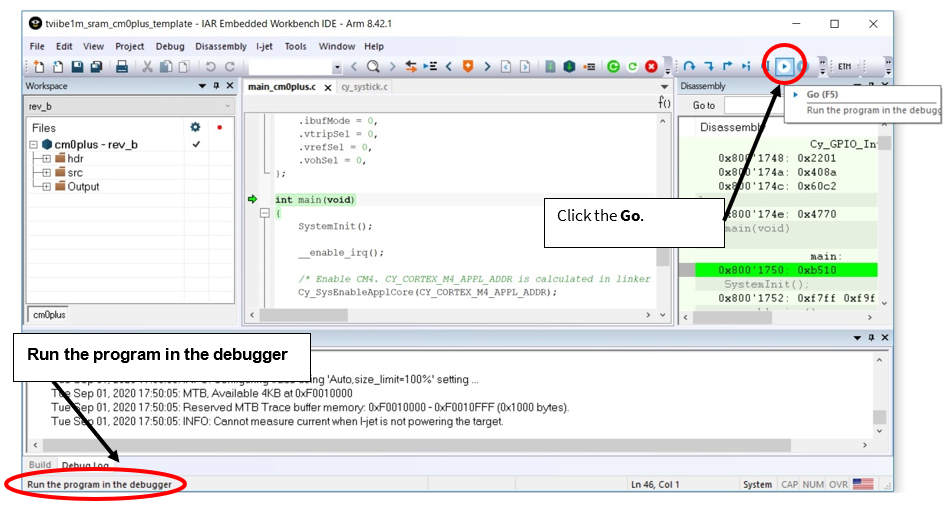This screenshot has width=950, height=516.
Task: Close the main_cm0plus.c tab
Action: [328, 87]
